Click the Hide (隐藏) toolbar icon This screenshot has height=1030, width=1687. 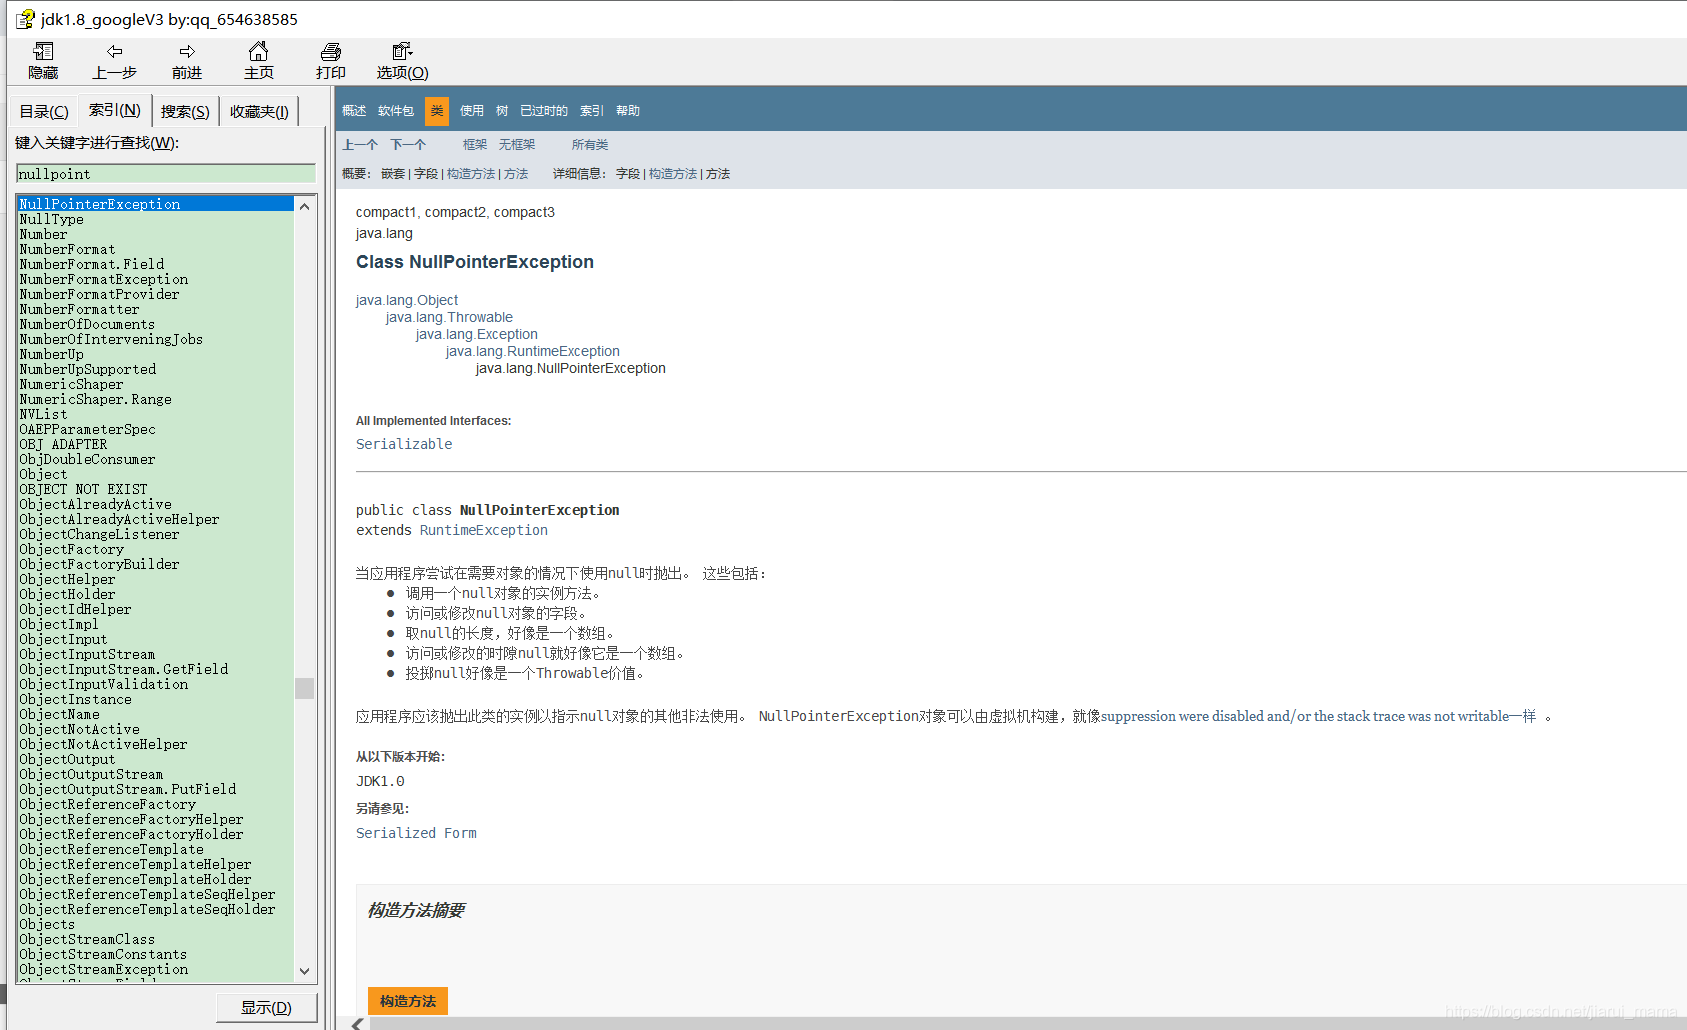tap(43, 51)
